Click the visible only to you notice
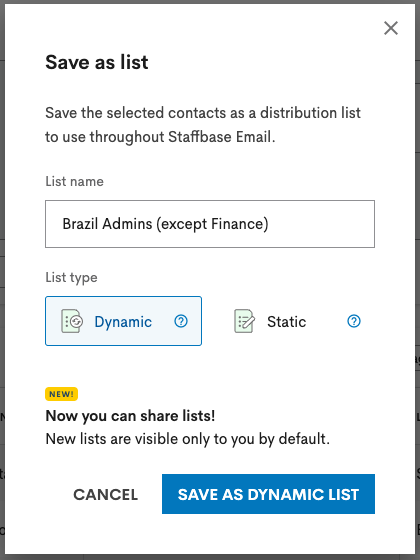420x560 pixels. [188, 439]
